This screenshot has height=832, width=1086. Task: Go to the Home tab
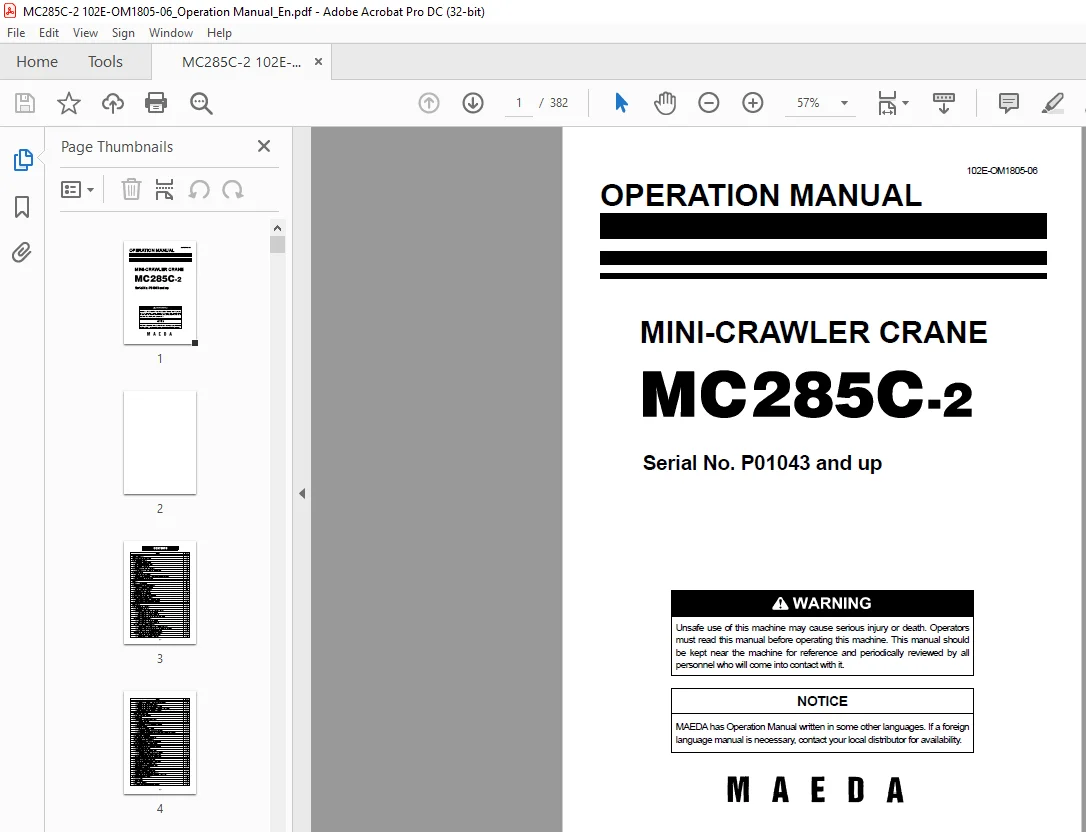pyautogui.click(x=37, y=62)
